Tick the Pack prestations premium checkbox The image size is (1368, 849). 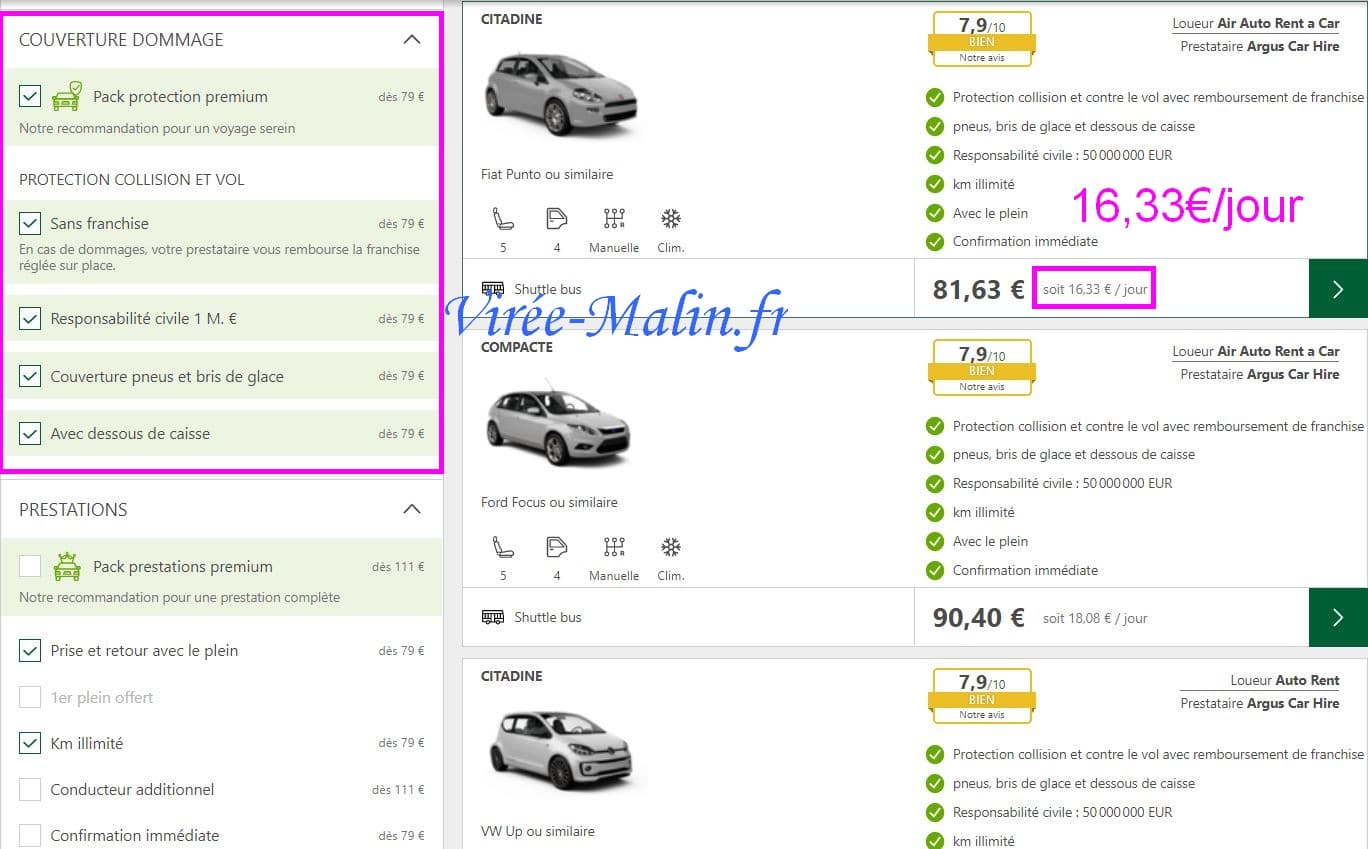(x=30, y=566)
